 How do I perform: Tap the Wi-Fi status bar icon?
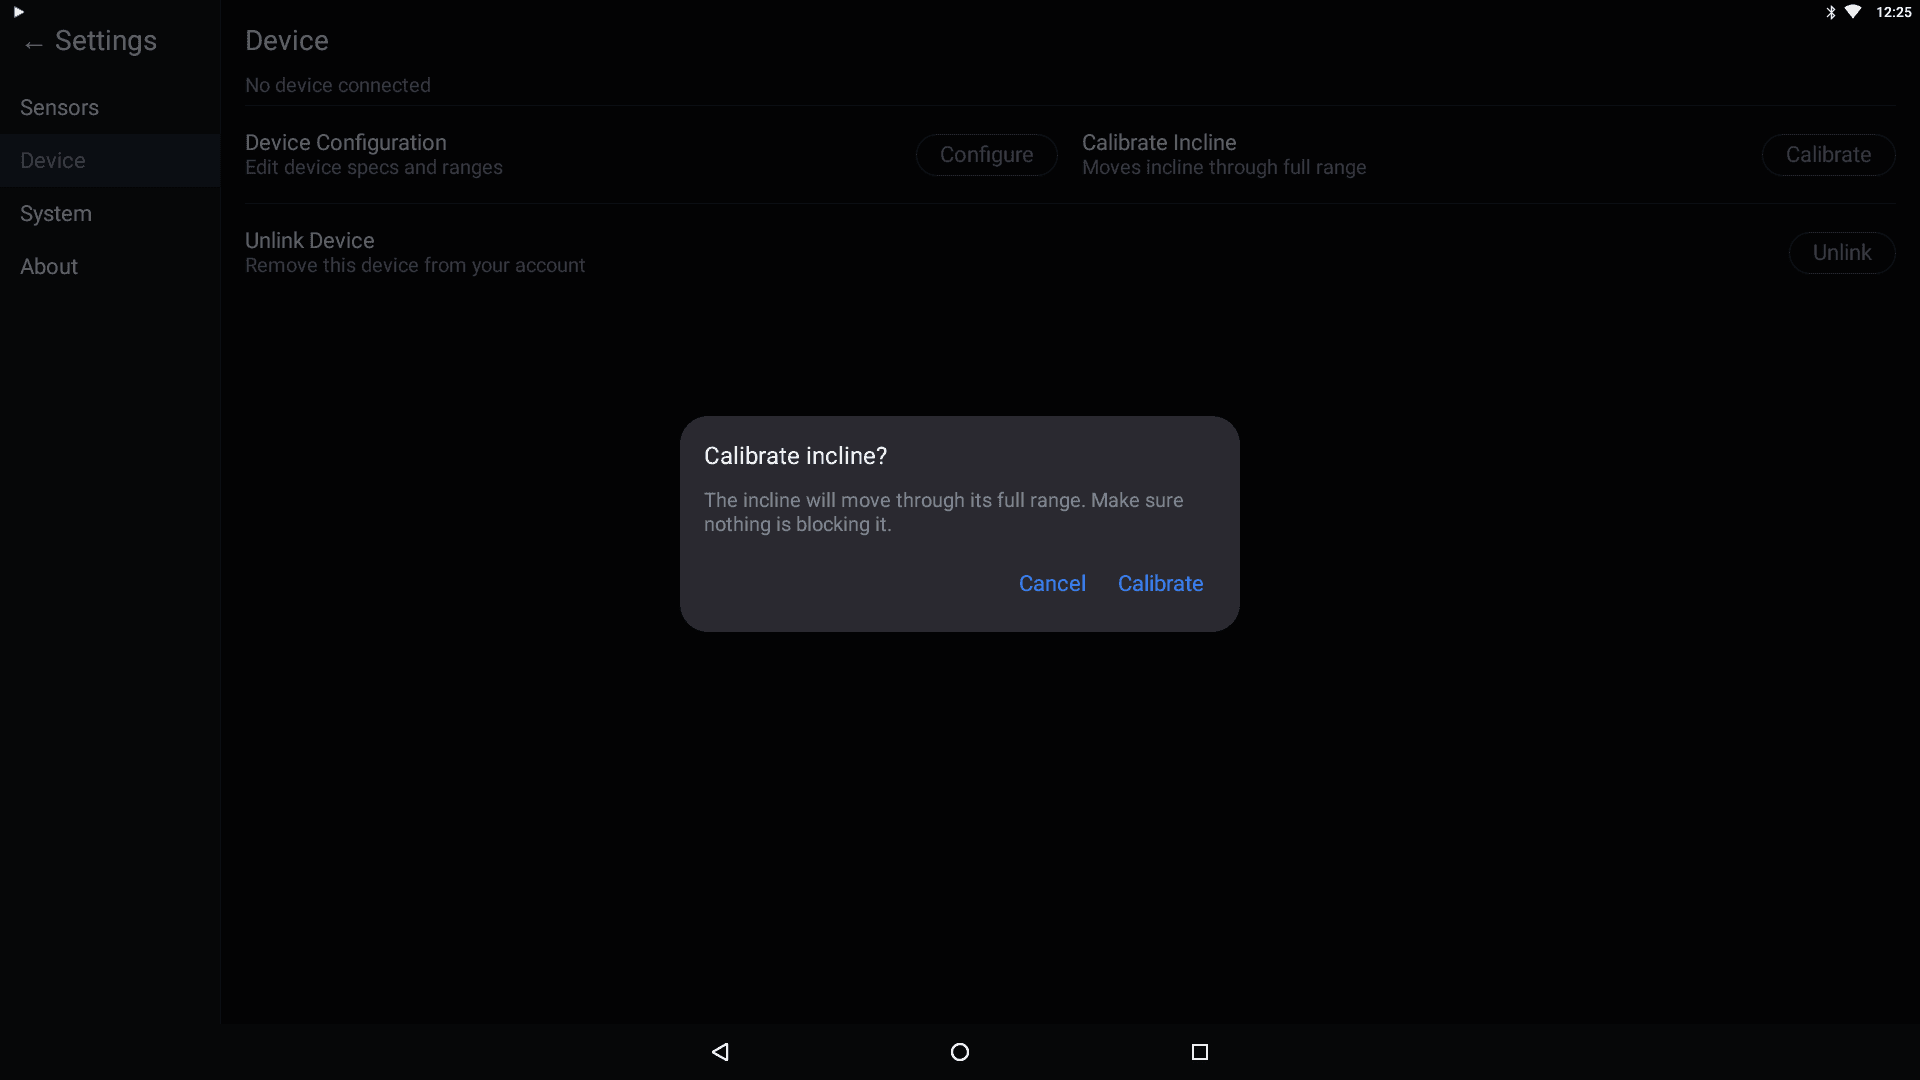click(1853, 12)
